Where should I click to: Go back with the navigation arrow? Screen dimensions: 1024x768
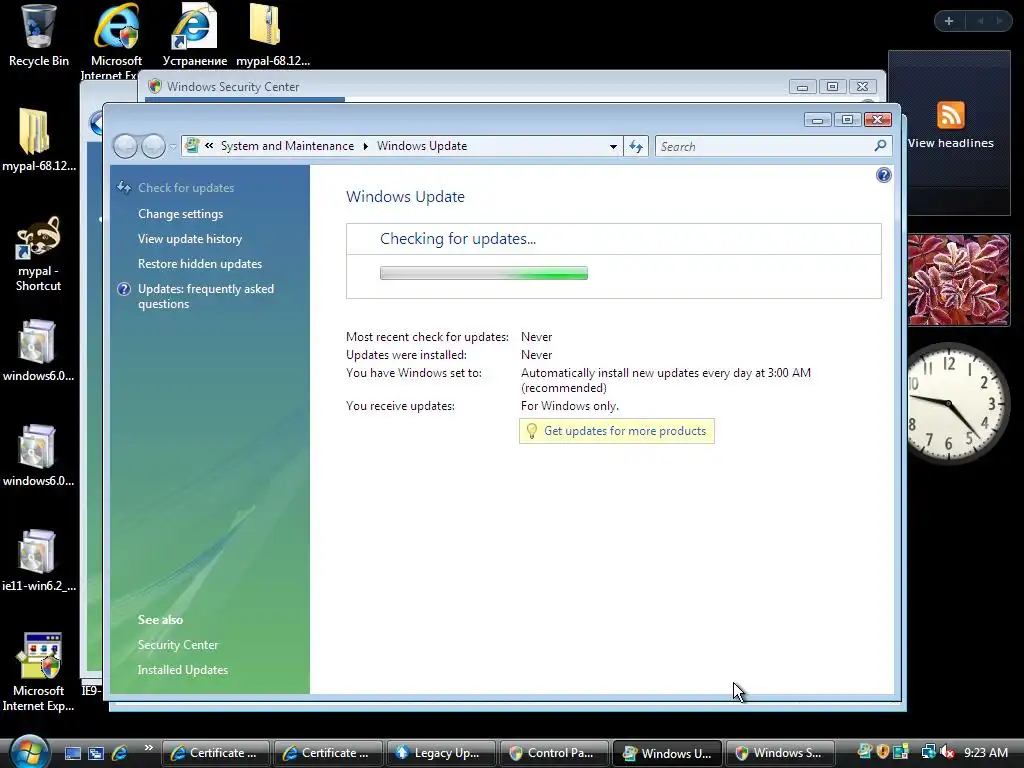coord(125,146)
